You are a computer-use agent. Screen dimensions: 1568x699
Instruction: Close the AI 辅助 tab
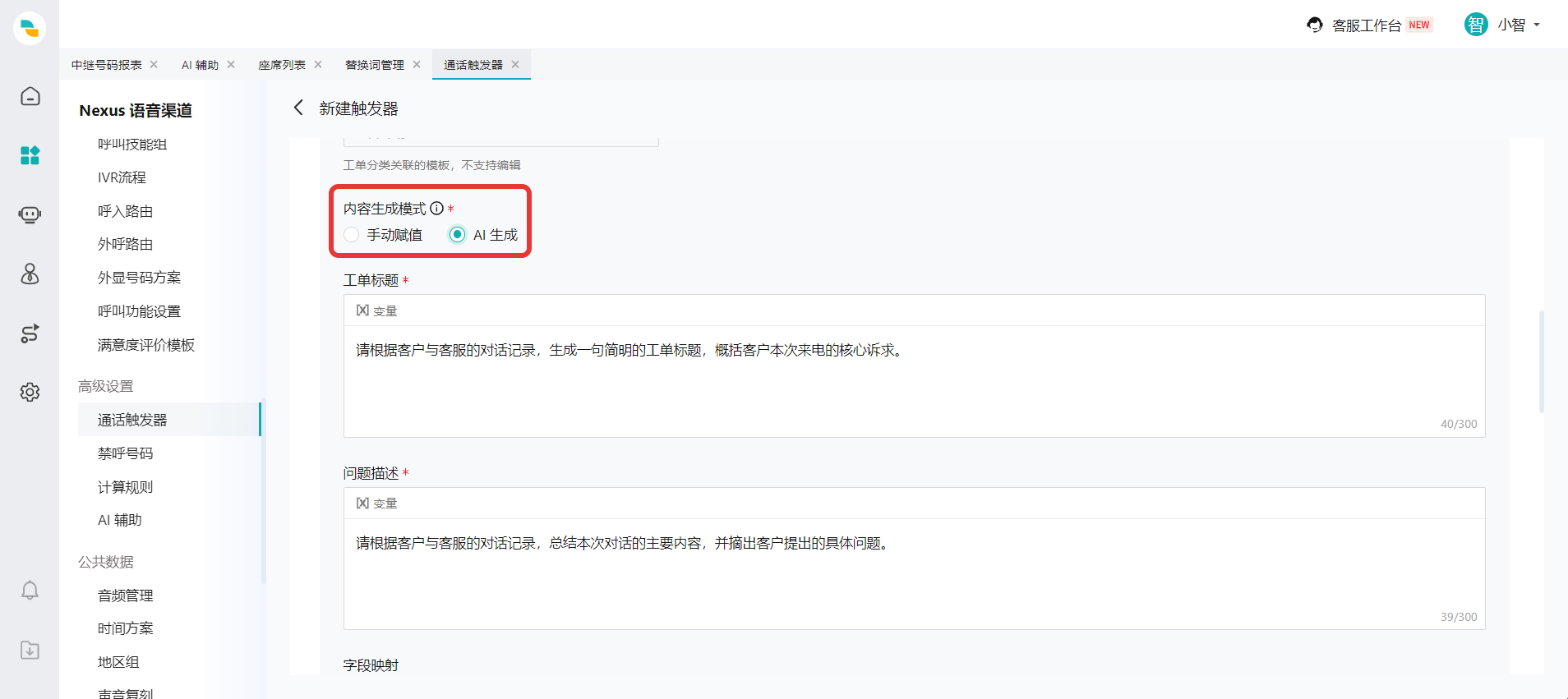point(230,64)
